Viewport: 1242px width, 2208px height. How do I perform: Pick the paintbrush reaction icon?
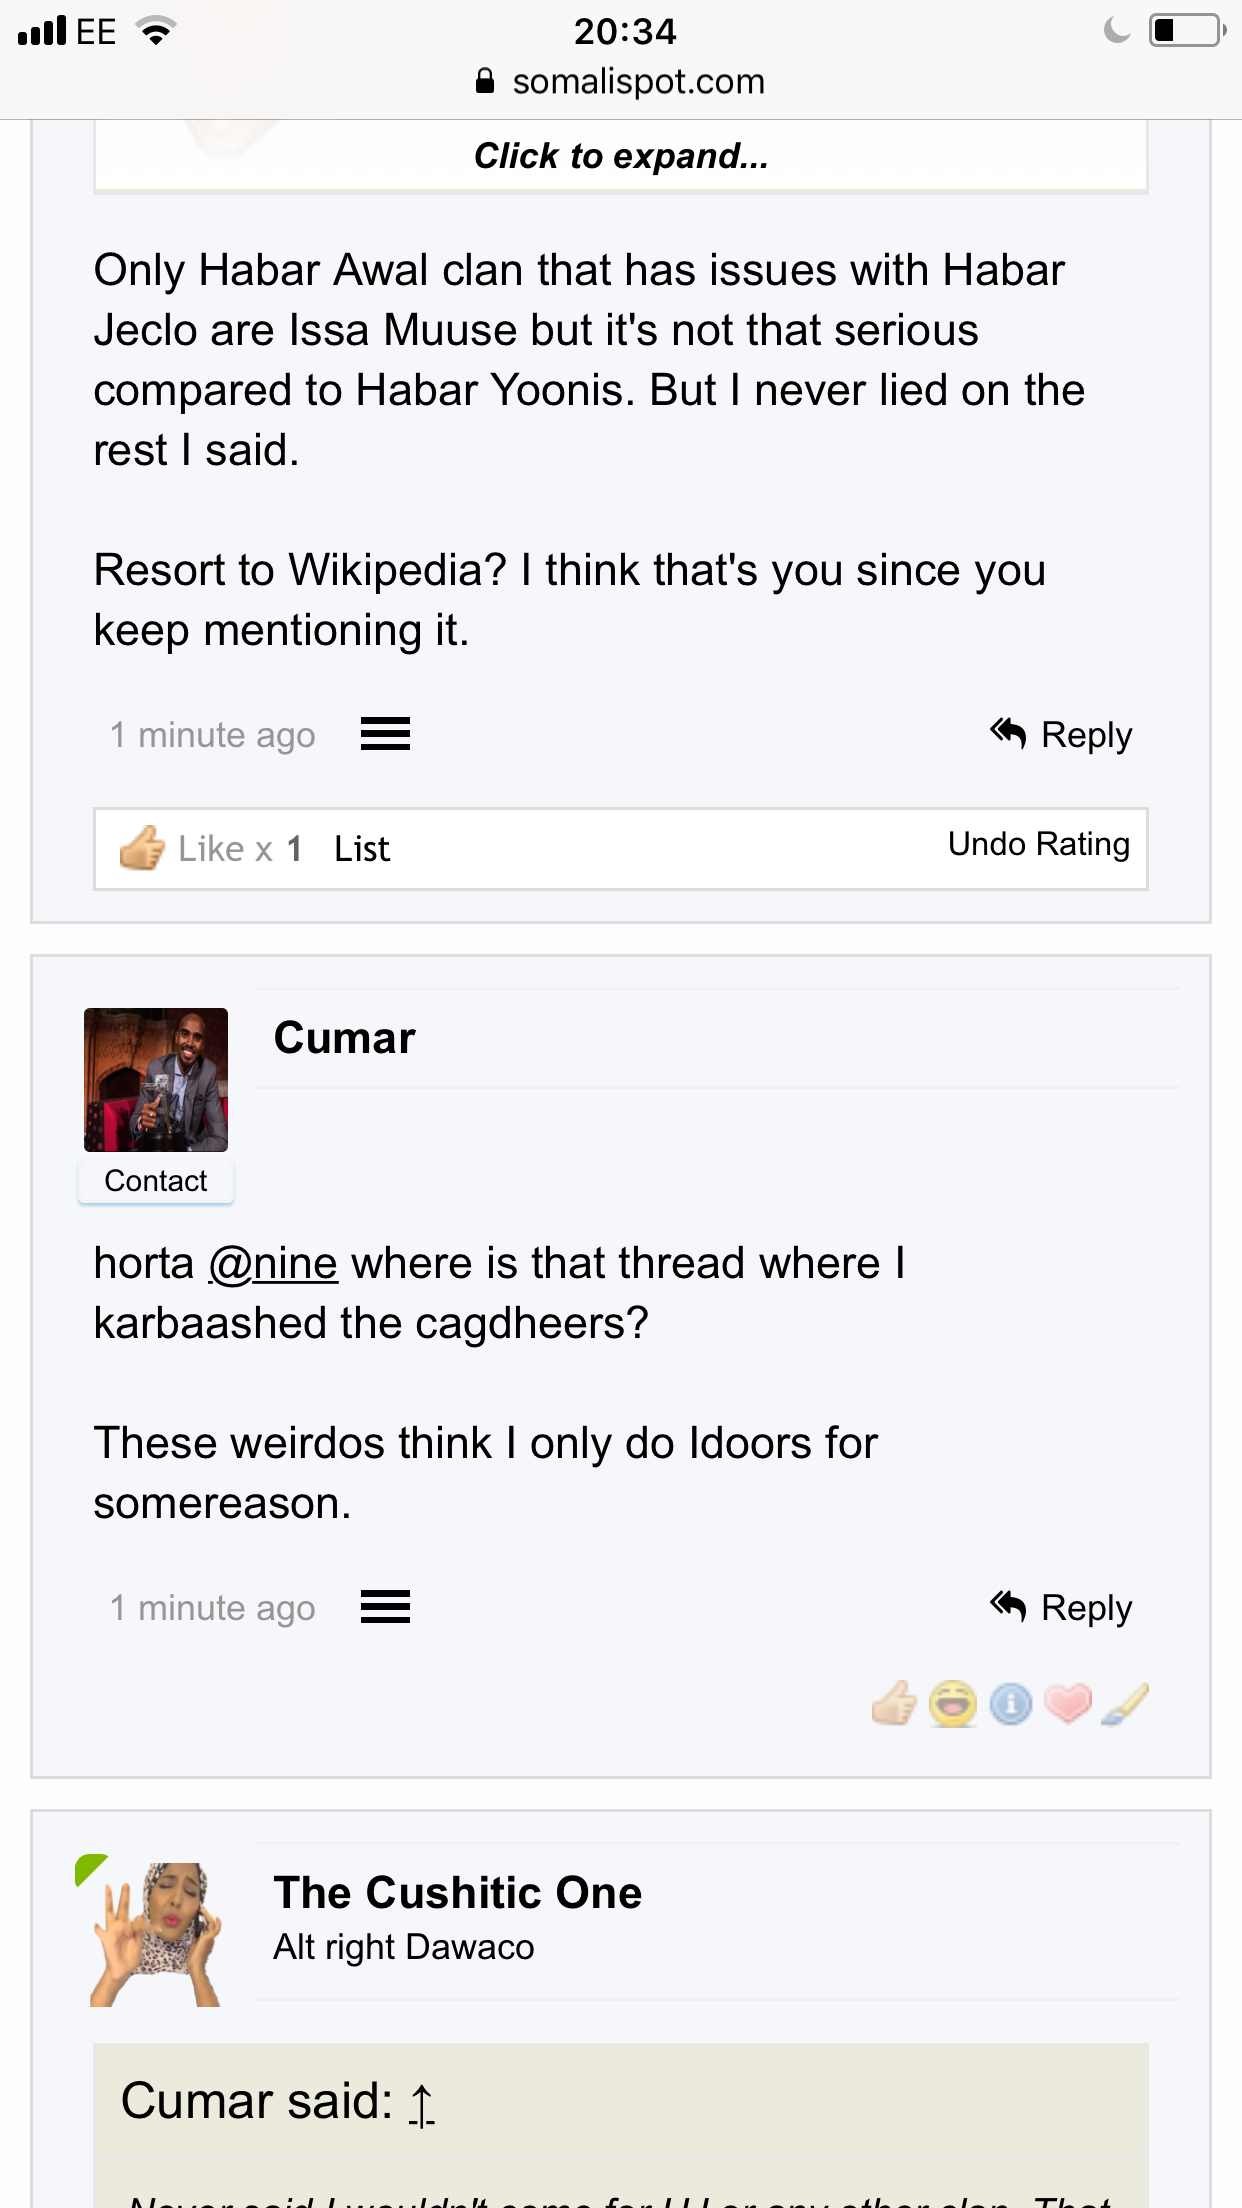(1125, 1703)
